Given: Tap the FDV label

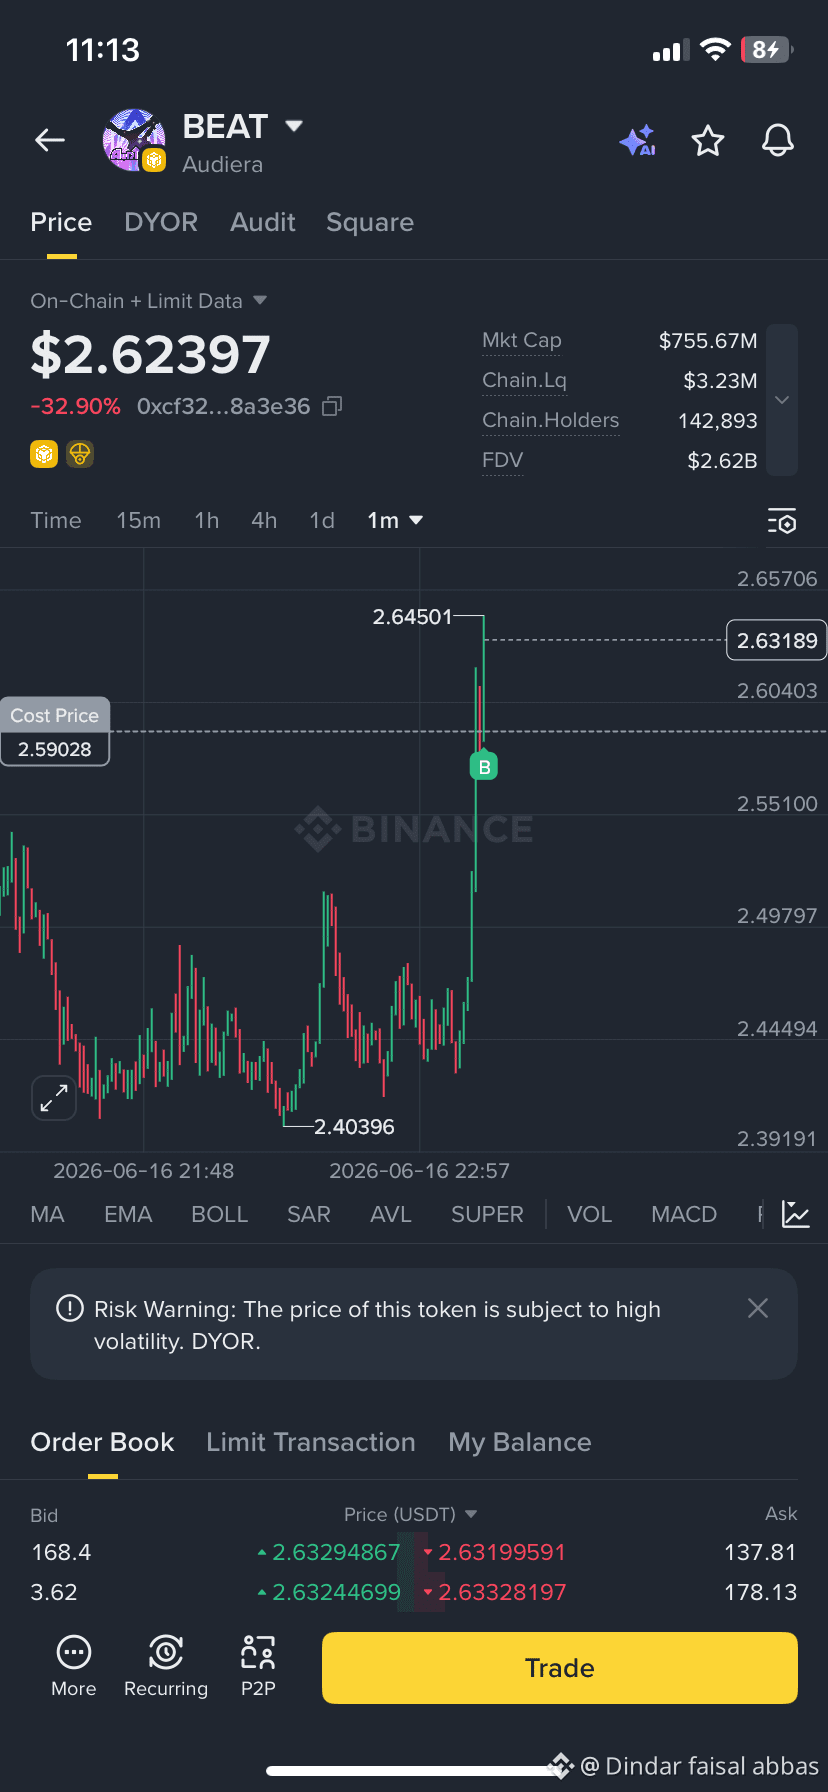Looking at the screenshot, I should point(503,460).
